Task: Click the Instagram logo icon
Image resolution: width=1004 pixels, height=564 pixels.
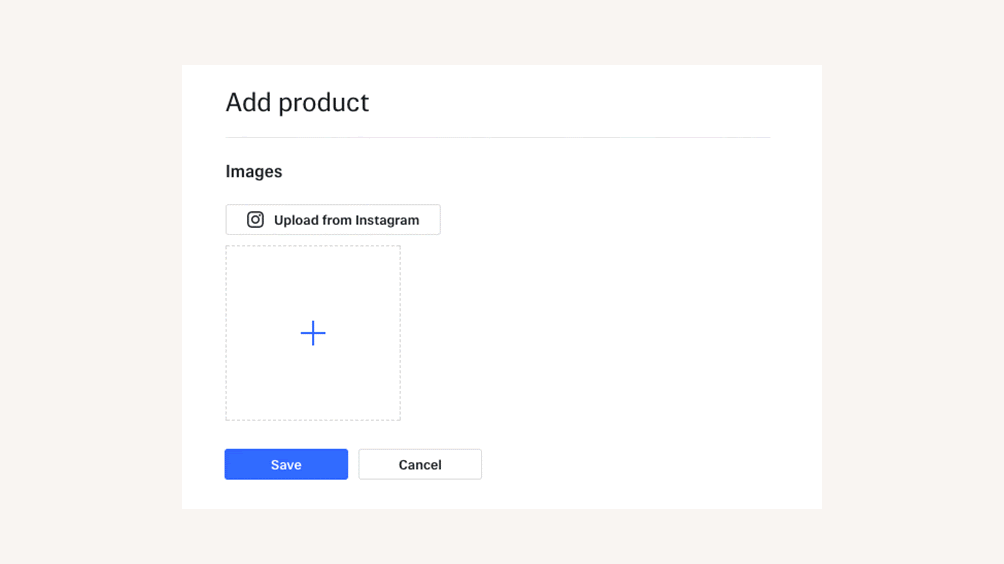Action: click(255, 220)
